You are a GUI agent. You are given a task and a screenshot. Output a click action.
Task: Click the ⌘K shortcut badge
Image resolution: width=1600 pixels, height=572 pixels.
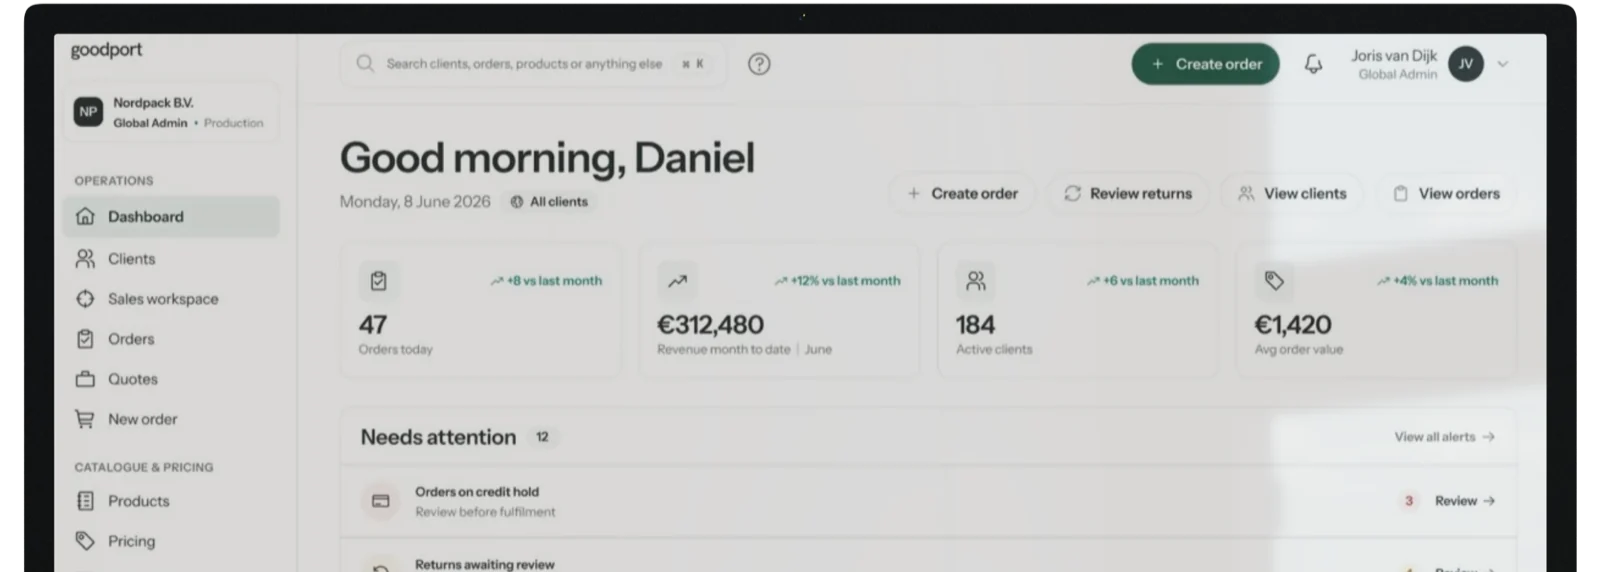pos(693,64)
